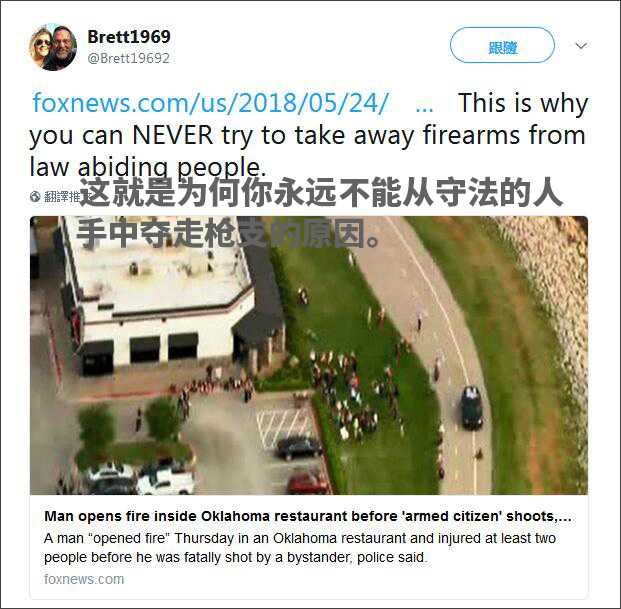Image resolution: width=621 pixels, height=609 pixels.
Task: Click the red car in the parking lot photo
Action: (306, 483)
